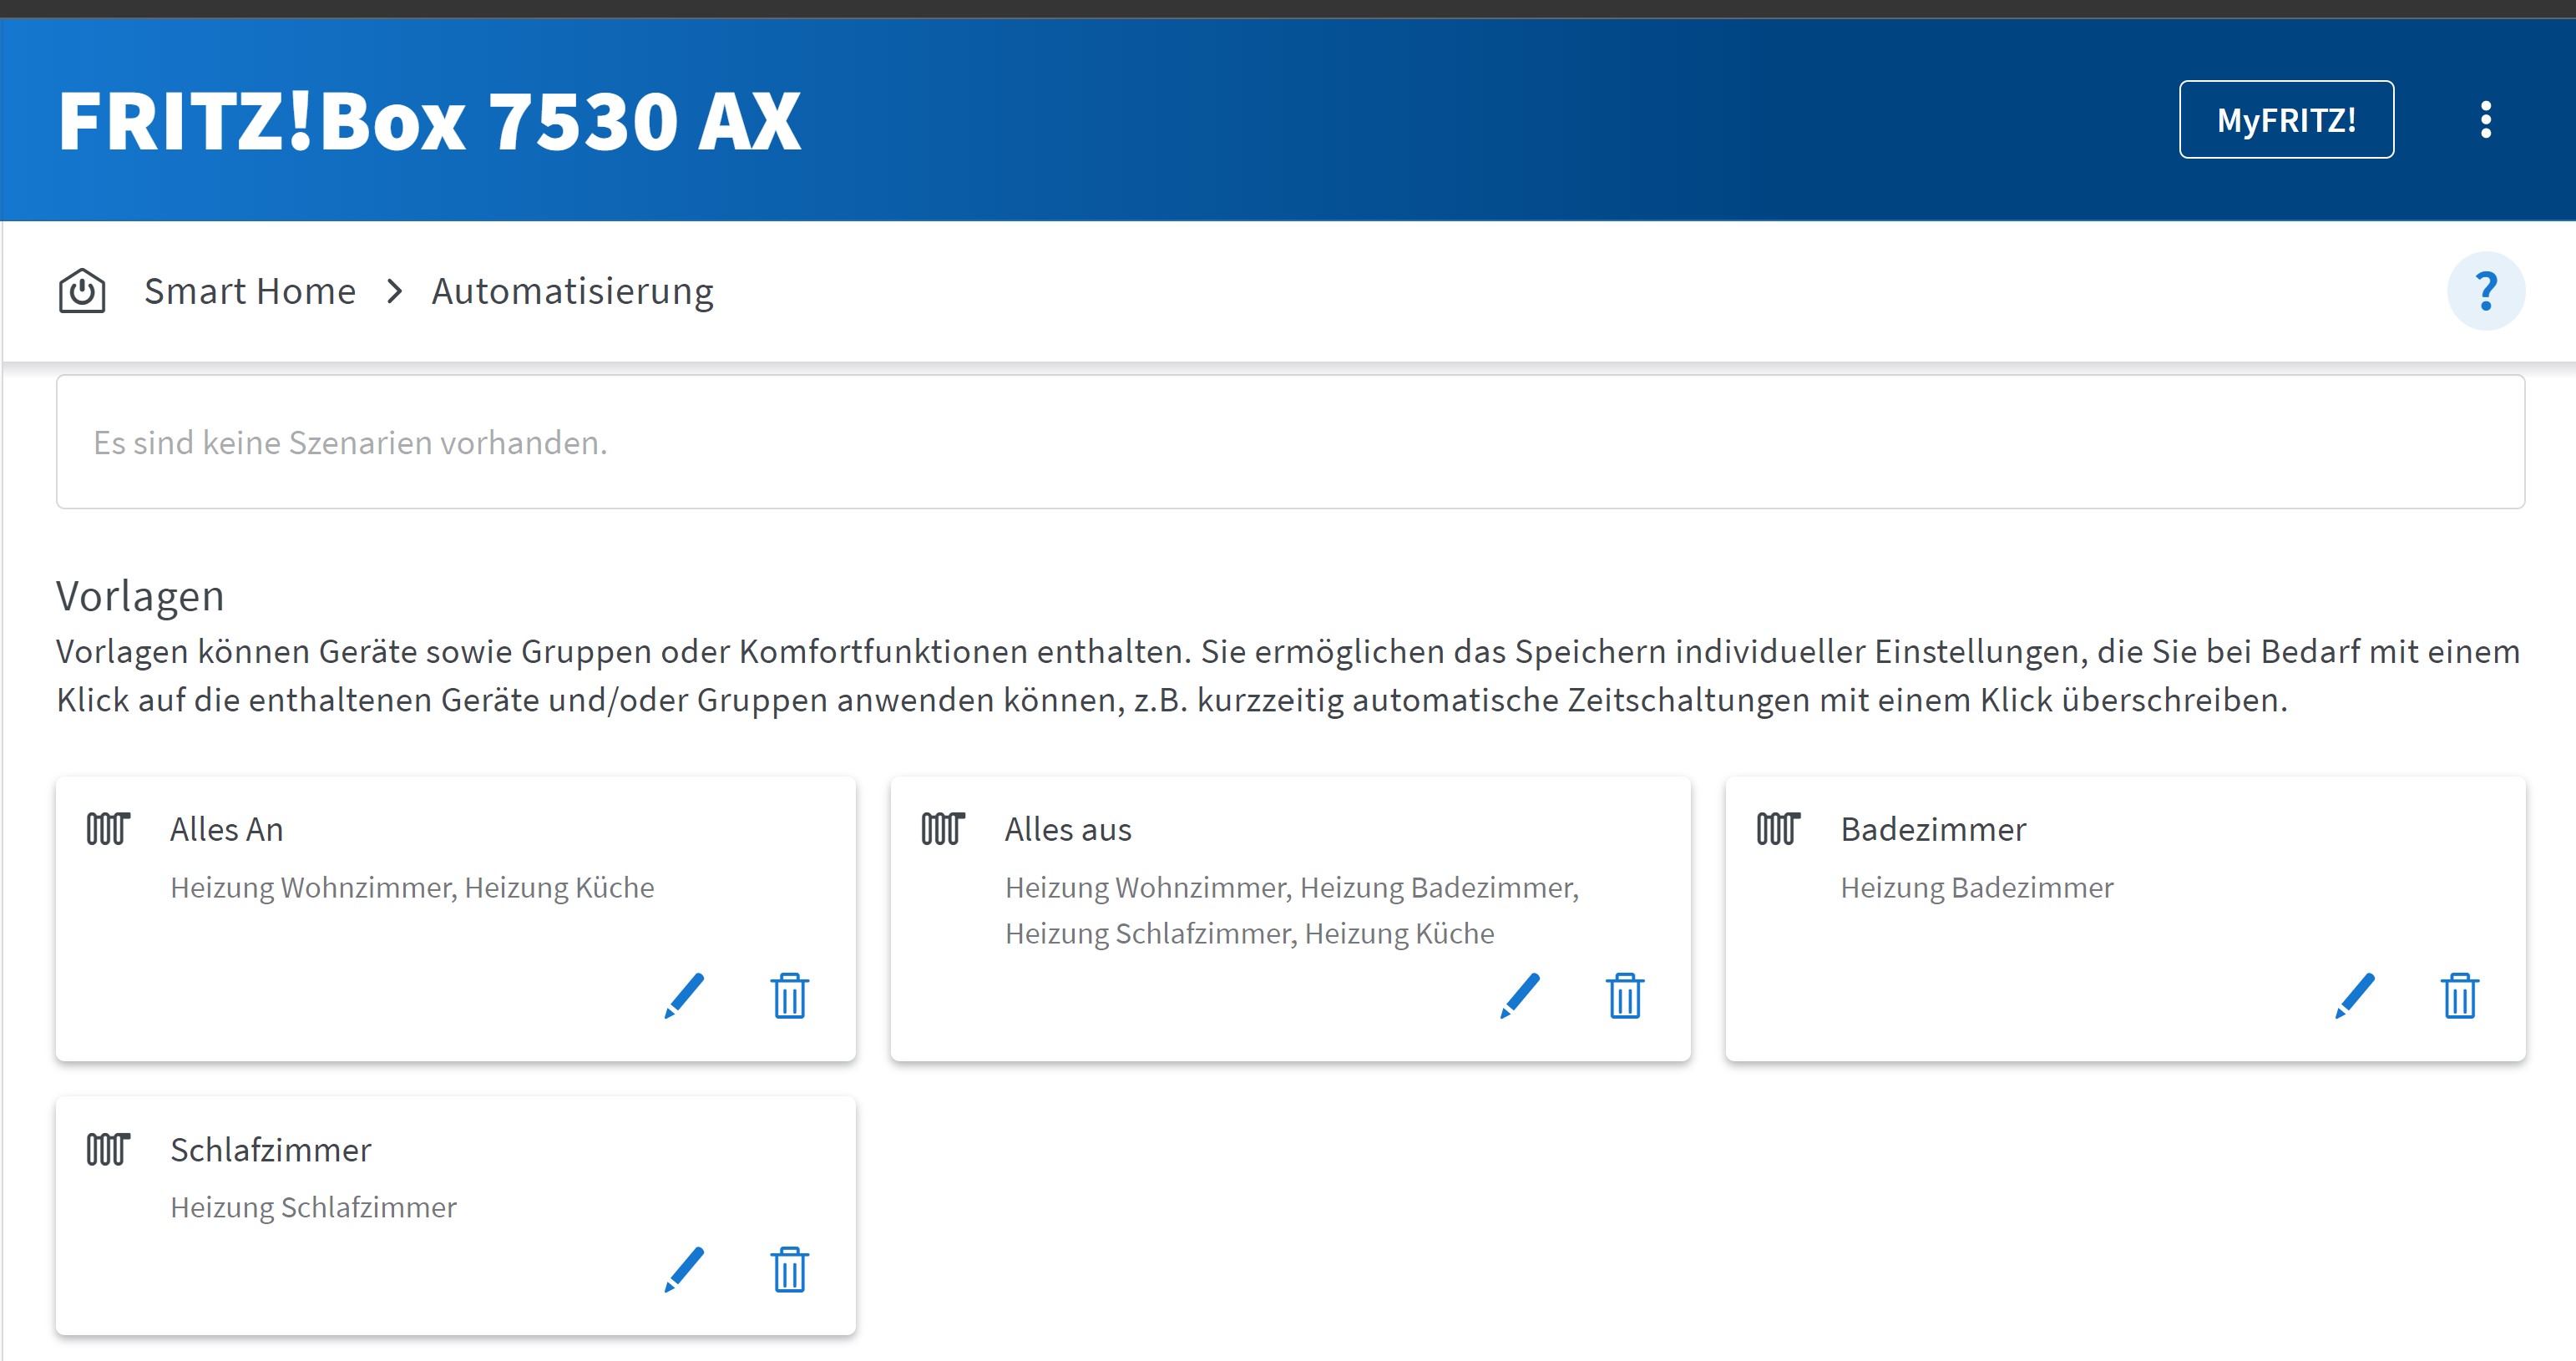Open the three-dot overflow menu
The width and height of the screenshot is (2576, 1361).
(2486, 120)
